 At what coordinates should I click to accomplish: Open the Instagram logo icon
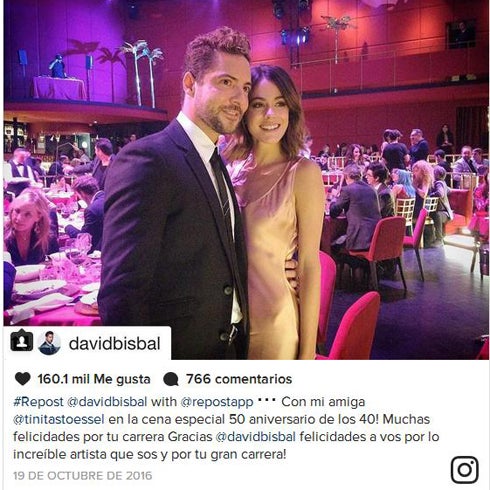[465, 470]
